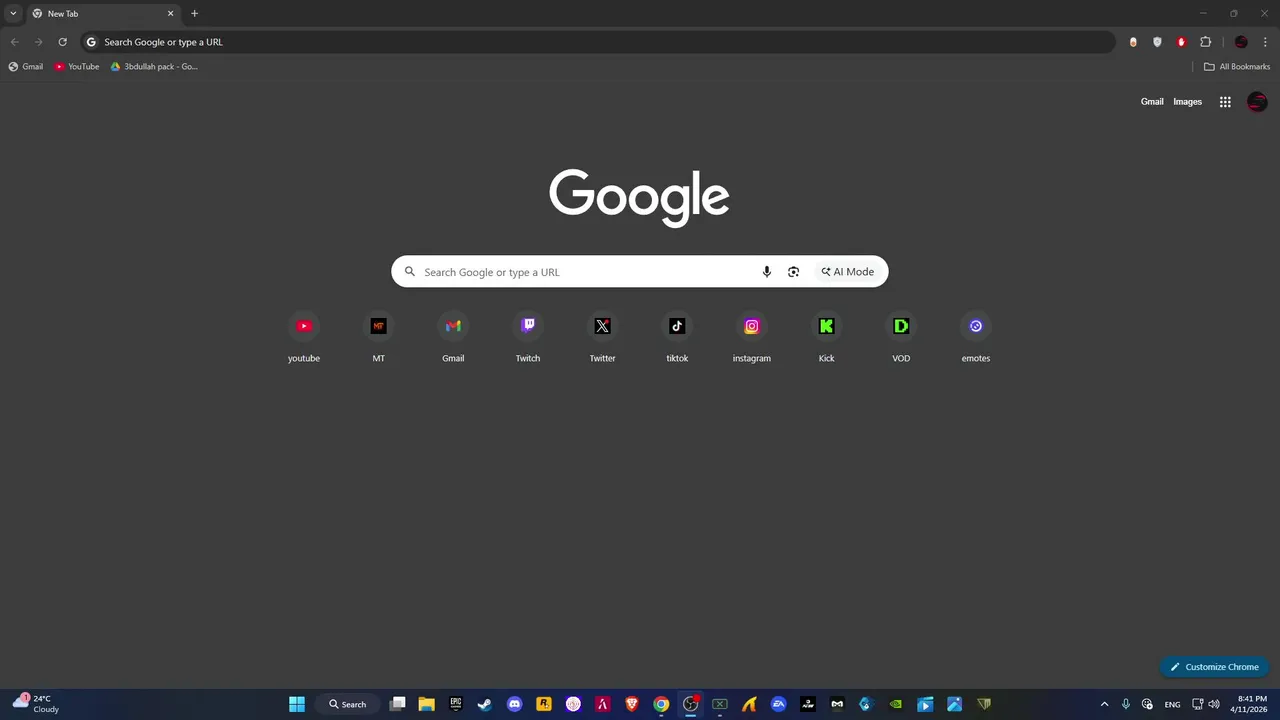Open the 3bdullah pack bookmark
Screen dimensions: 1280x720
[x=154, y=67]
